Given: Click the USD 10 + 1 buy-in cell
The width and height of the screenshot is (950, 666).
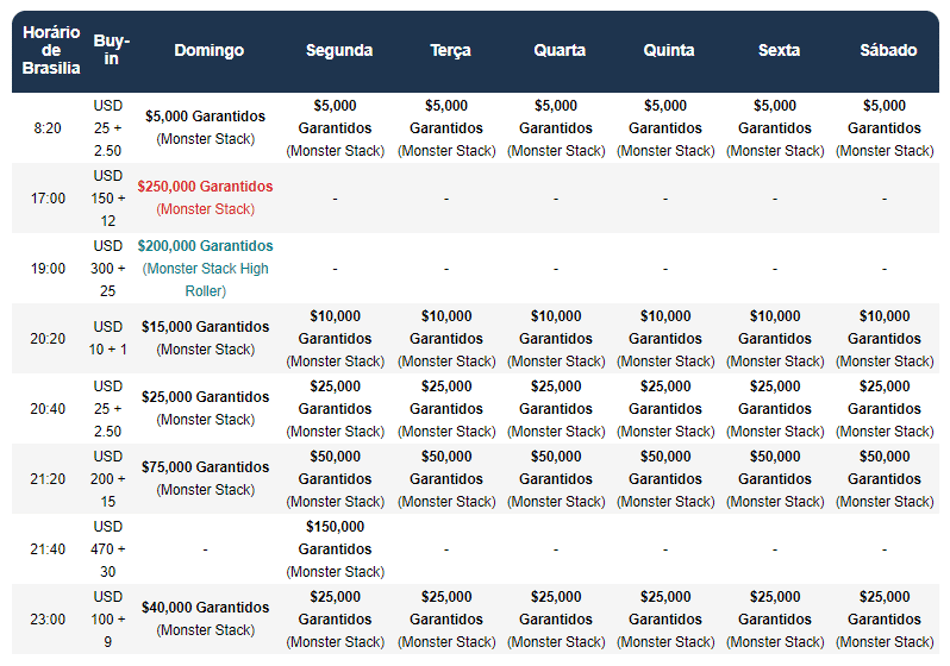Looking at the screenshot, I should [108, 338].
